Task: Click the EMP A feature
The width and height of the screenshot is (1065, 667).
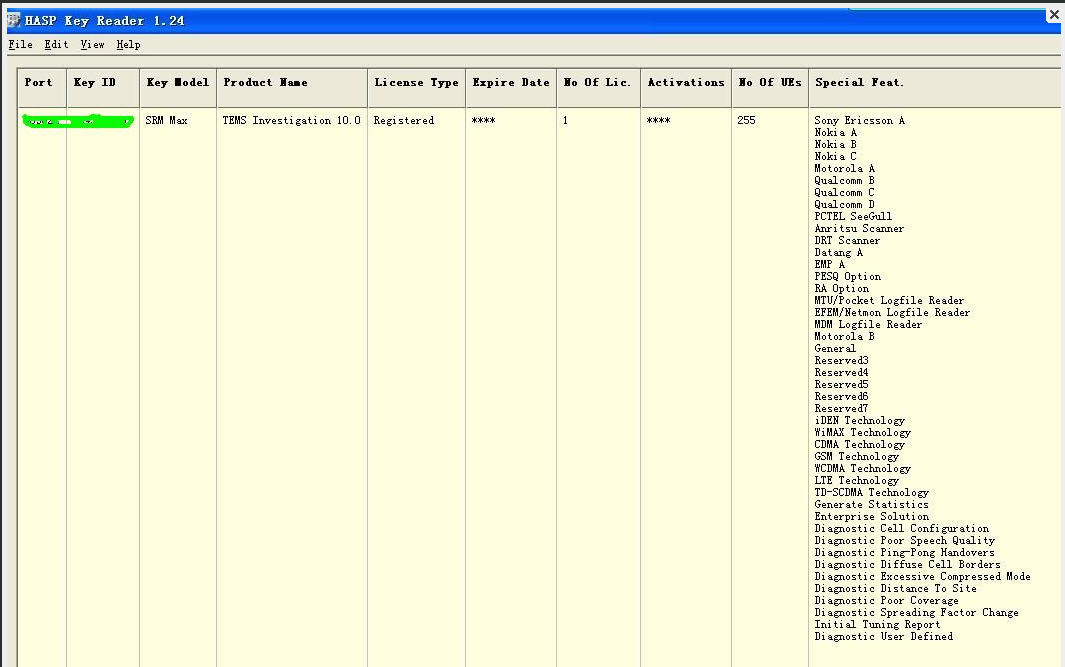Action: coord(829,264)
